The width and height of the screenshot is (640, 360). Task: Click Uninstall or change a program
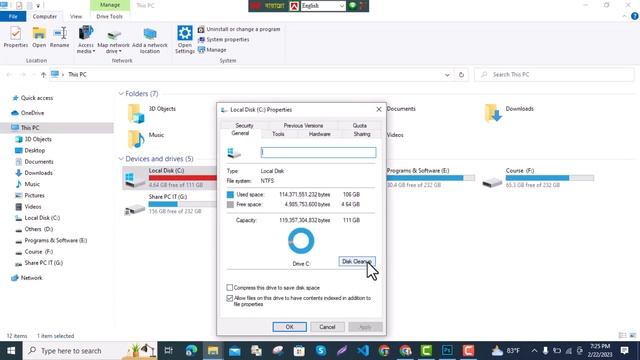239,29
